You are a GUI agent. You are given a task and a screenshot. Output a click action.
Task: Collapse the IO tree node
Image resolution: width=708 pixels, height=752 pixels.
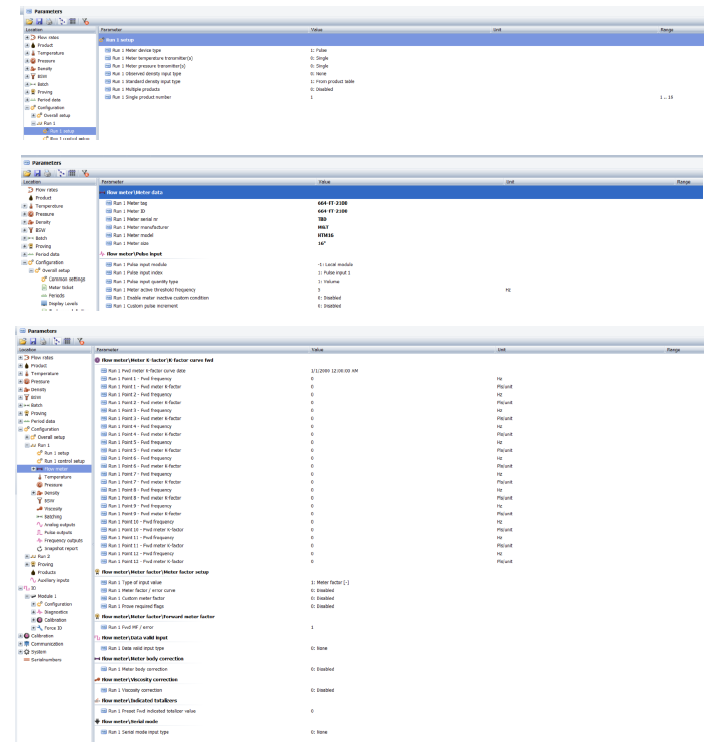[x=20, y=588]
